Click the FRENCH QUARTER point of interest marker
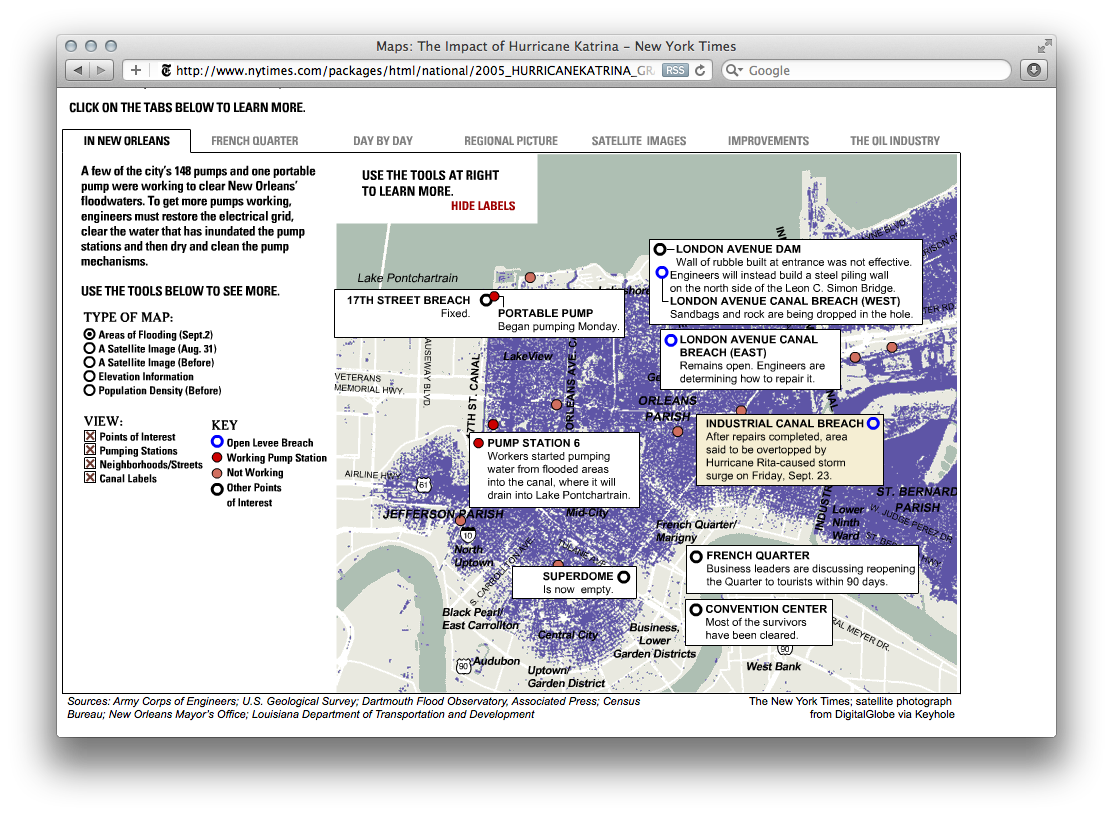1113x816 pixels. [697, 556]
